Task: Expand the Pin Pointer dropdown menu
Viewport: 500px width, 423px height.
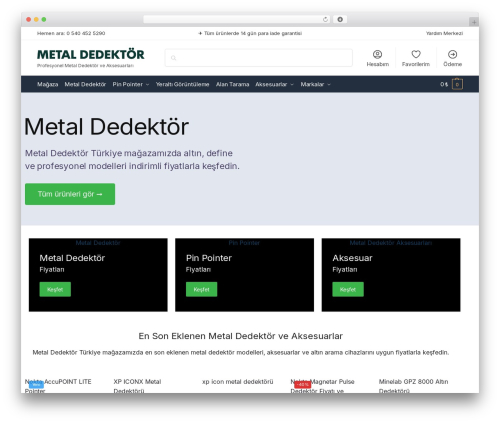Action: tap(131, 84)
